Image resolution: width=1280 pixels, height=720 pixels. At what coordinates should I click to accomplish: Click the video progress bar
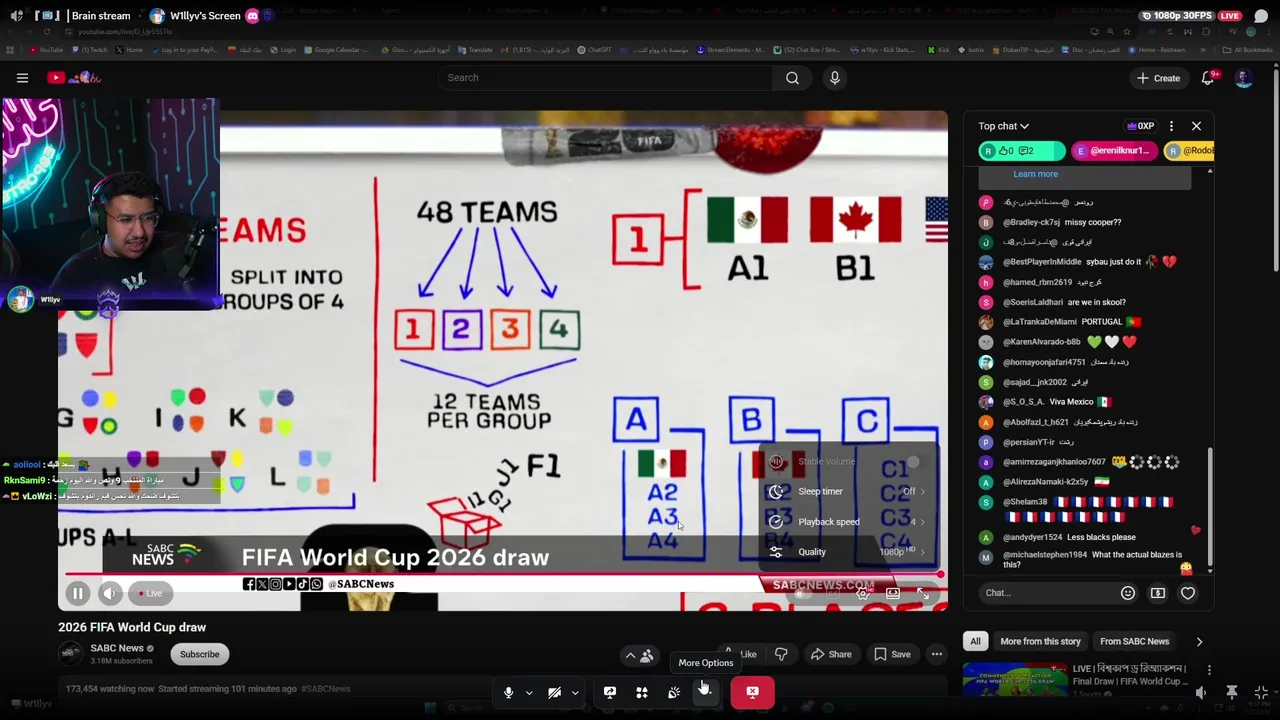coord(503,574)
